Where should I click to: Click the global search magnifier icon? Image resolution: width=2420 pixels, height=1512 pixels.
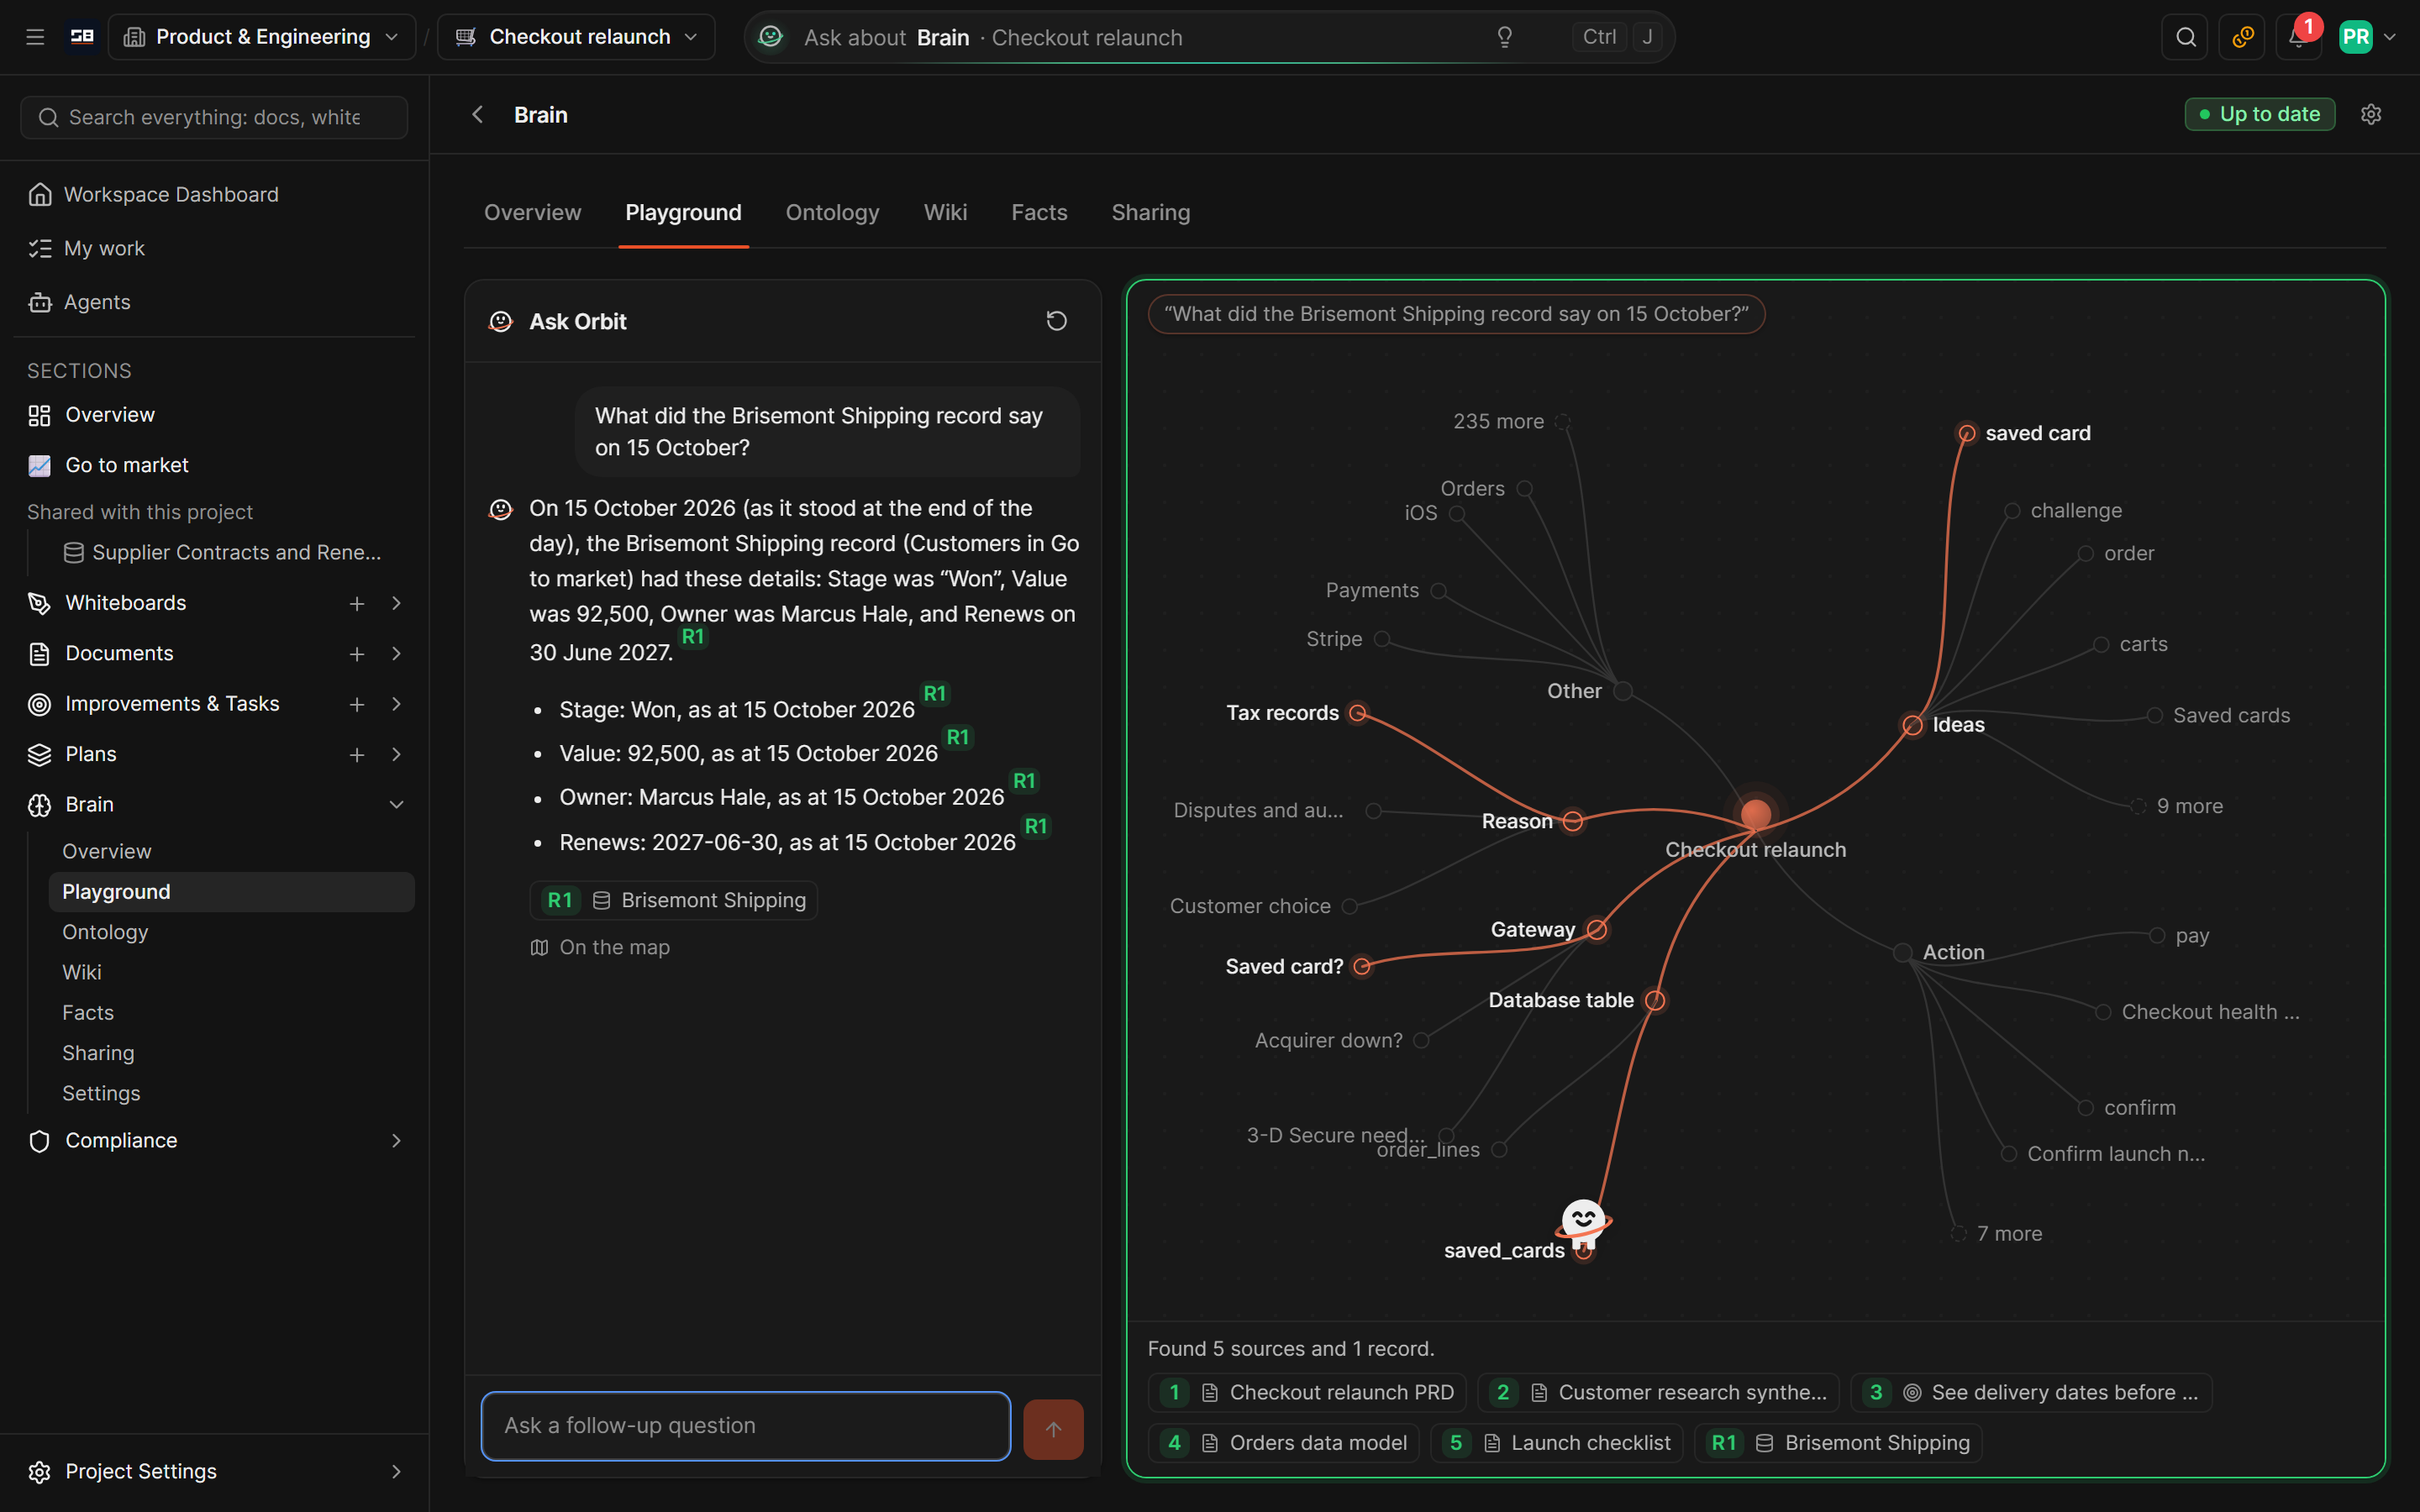pyautogui.click(x=2185, y=37)
